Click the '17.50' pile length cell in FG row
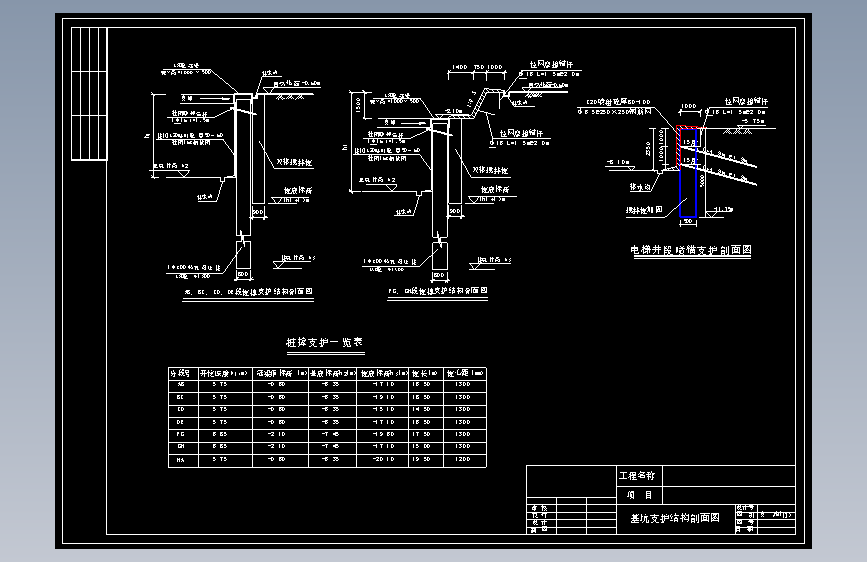This screenshot has height=562, width=867. point(421,434)
